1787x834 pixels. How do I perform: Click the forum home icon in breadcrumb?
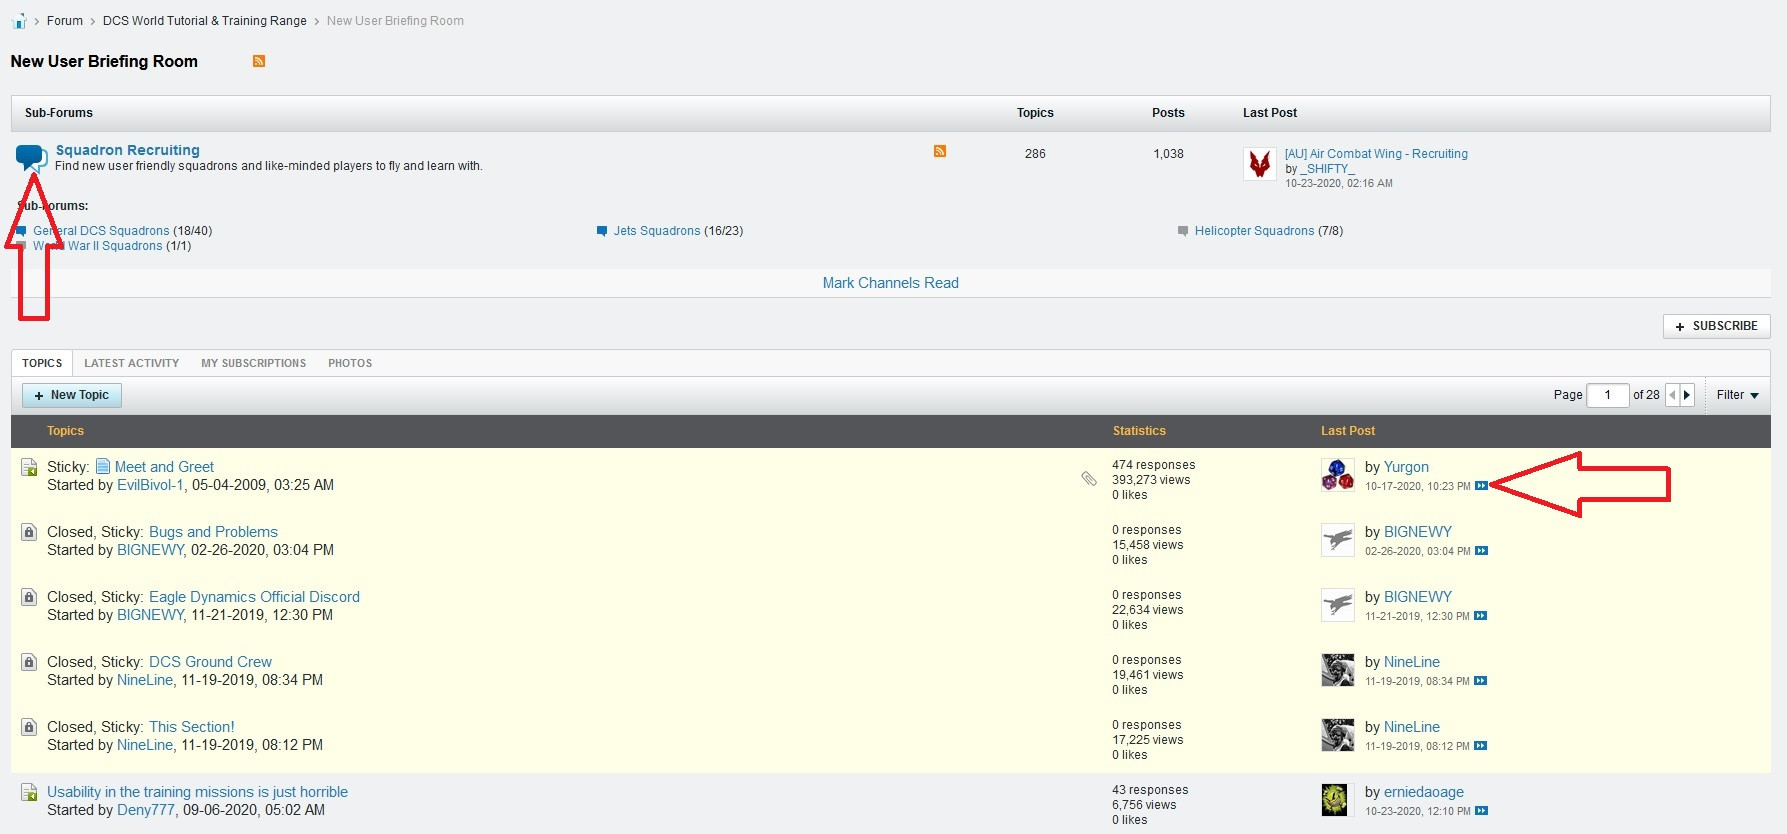19,21
